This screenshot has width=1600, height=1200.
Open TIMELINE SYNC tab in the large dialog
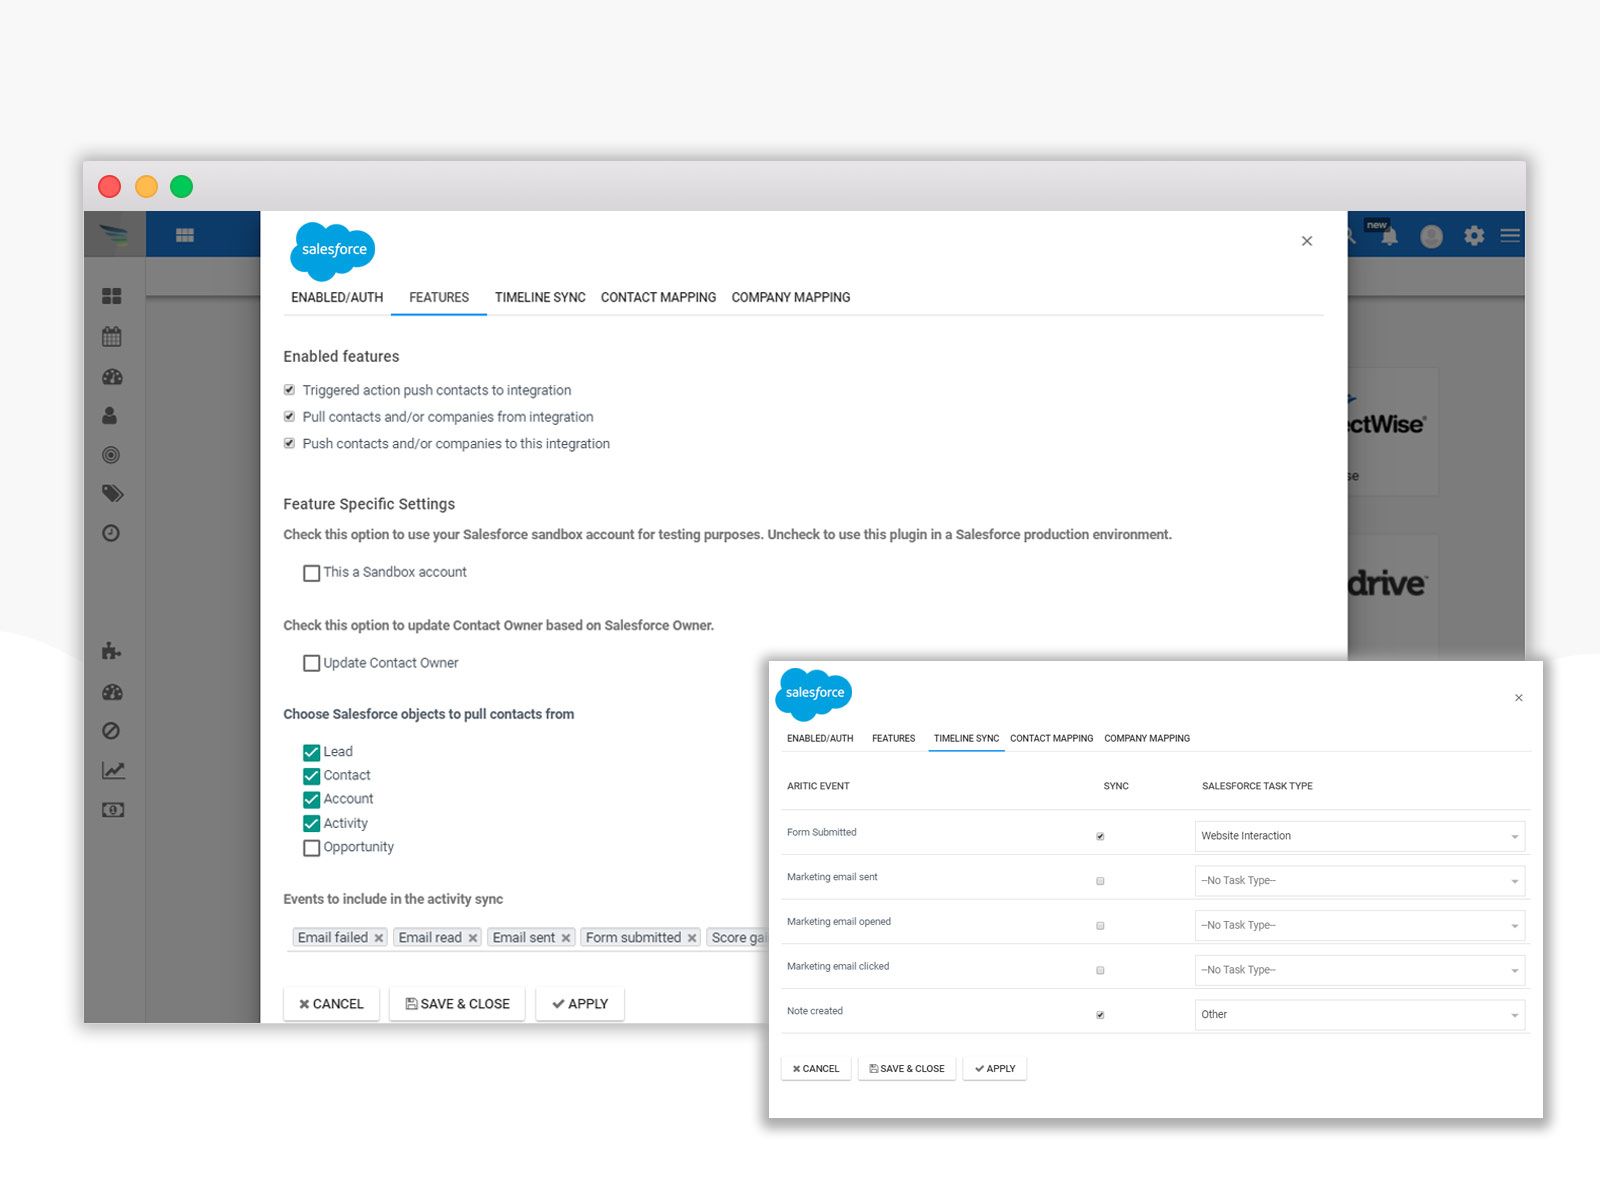click(540, 297)
